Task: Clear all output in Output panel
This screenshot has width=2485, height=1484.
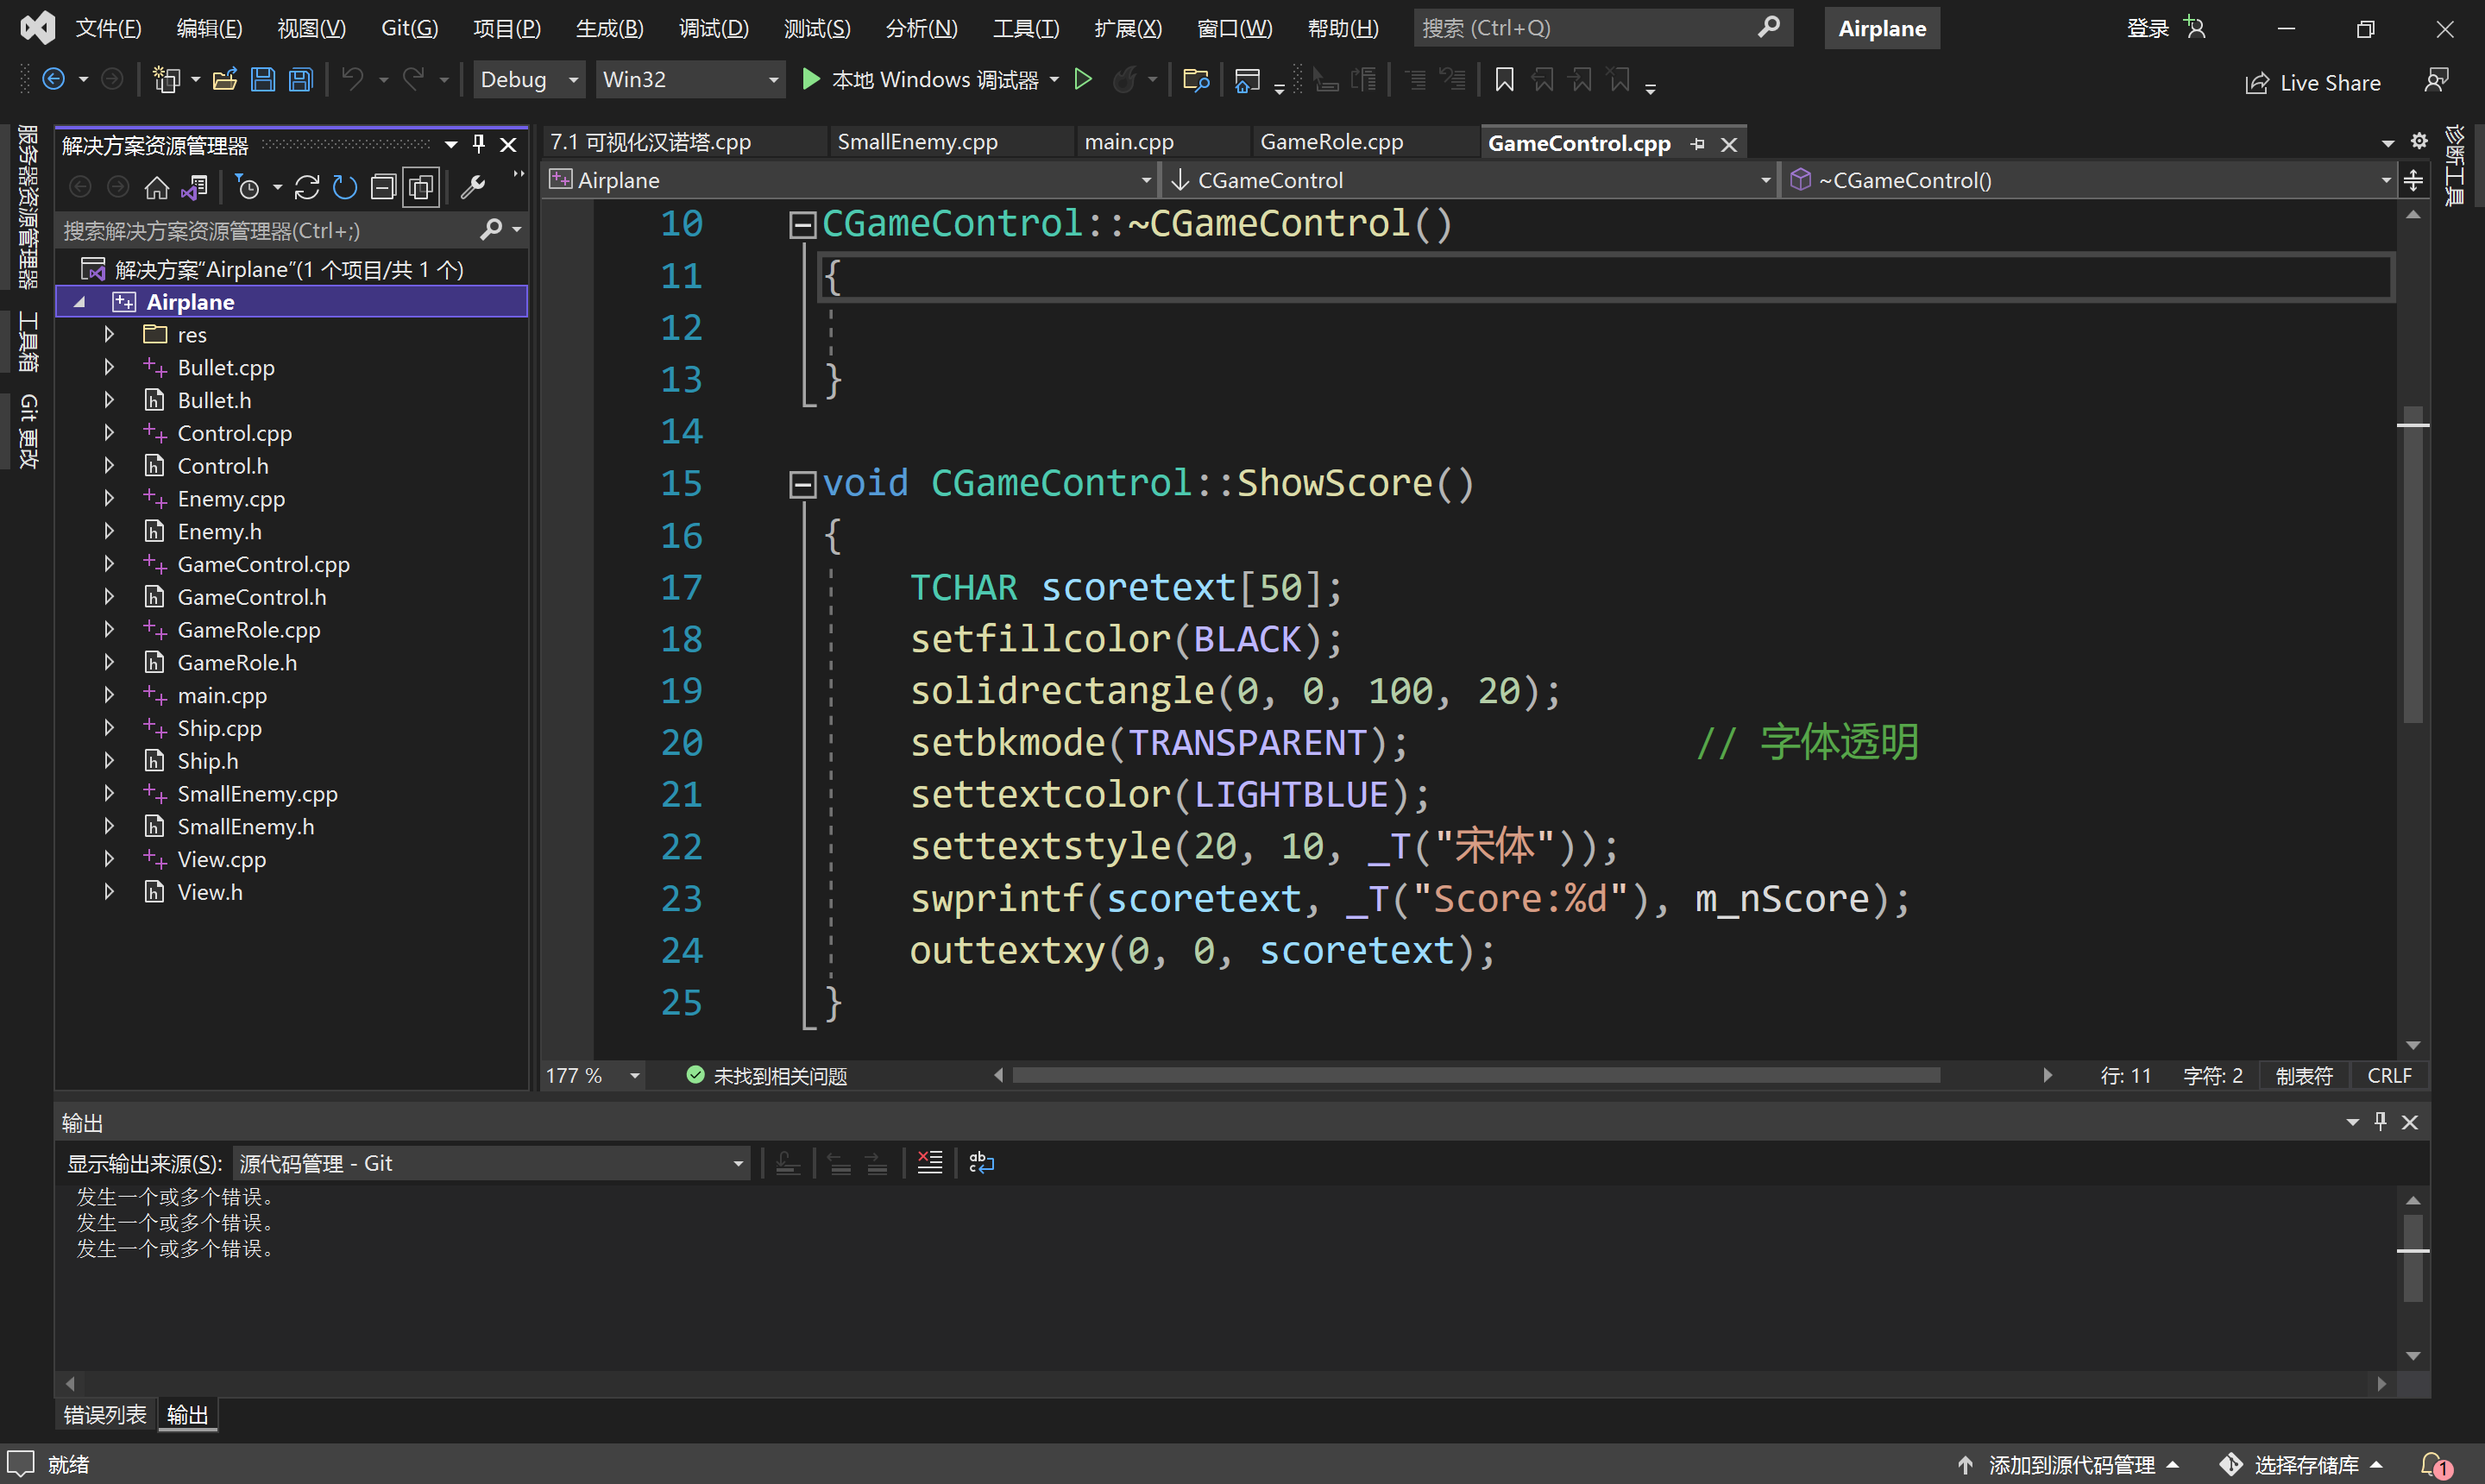Action: pos(930,1163)
